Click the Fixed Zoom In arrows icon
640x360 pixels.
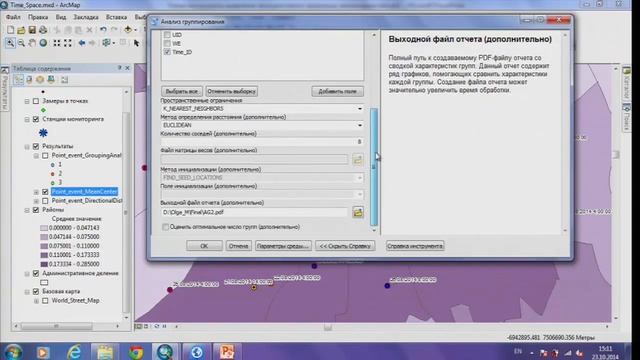(x=57, y=43)
